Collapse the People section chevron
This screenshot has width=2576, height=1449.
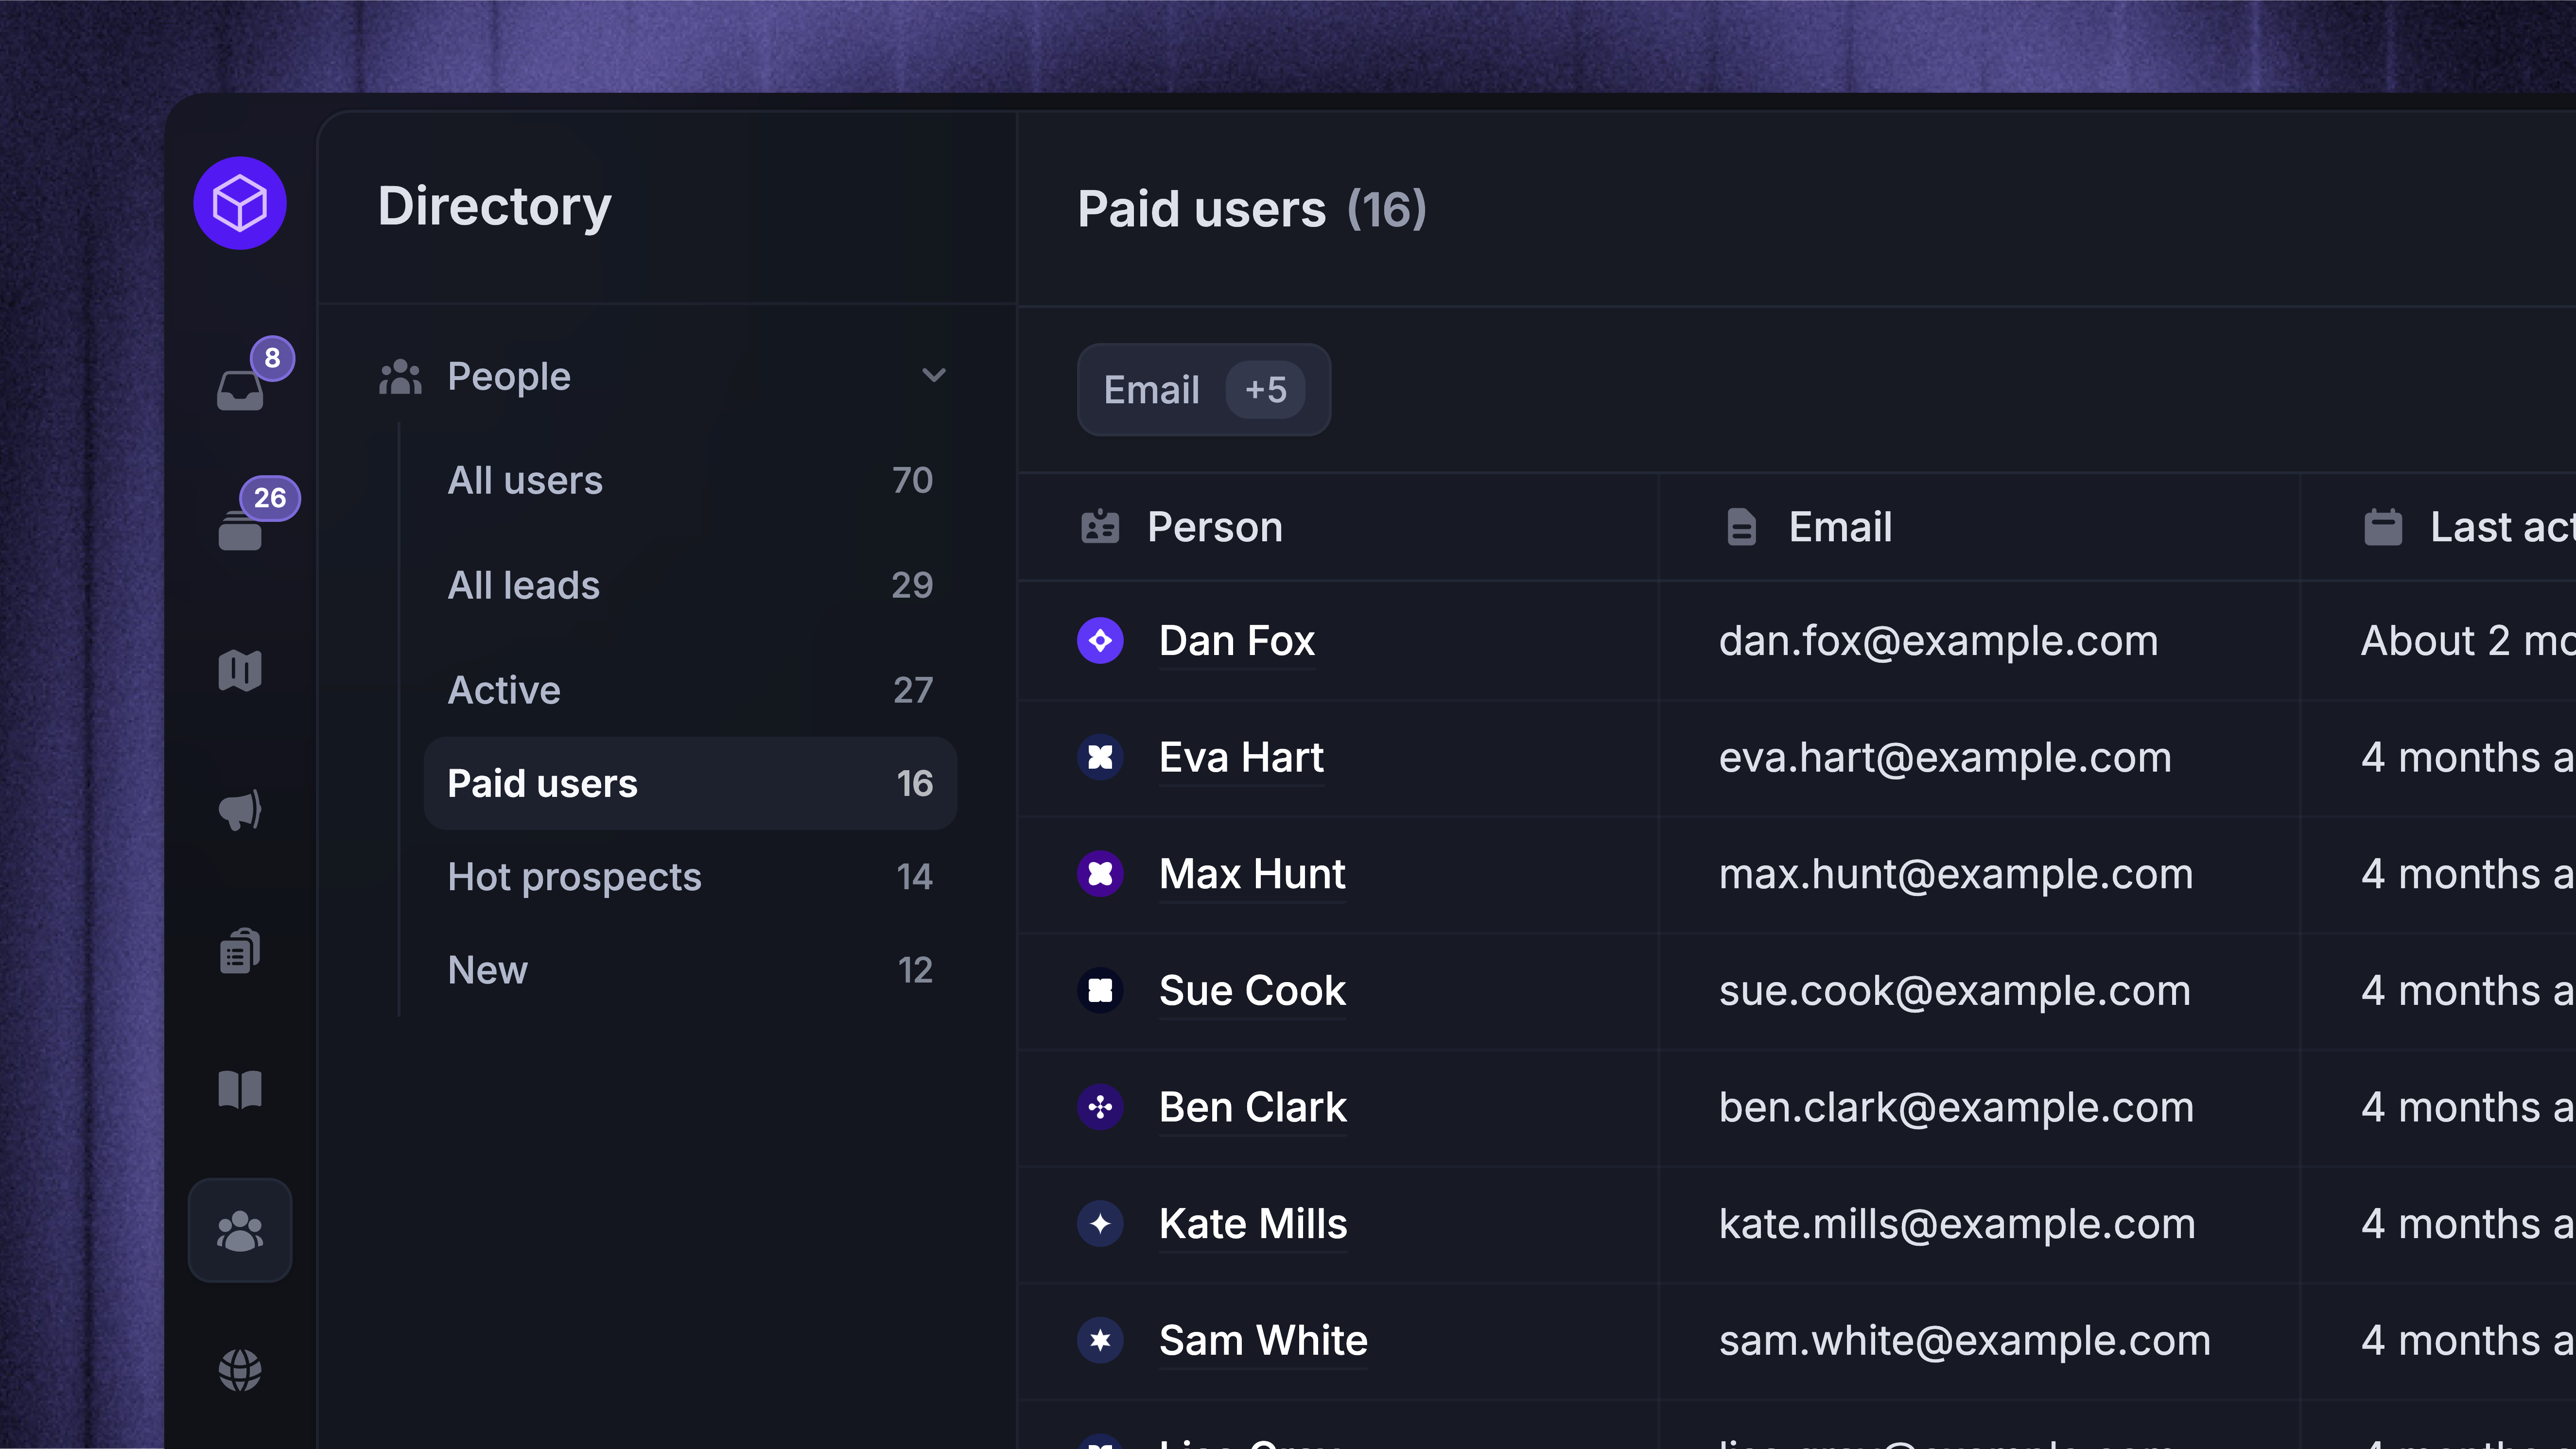(x=933, y=376)
